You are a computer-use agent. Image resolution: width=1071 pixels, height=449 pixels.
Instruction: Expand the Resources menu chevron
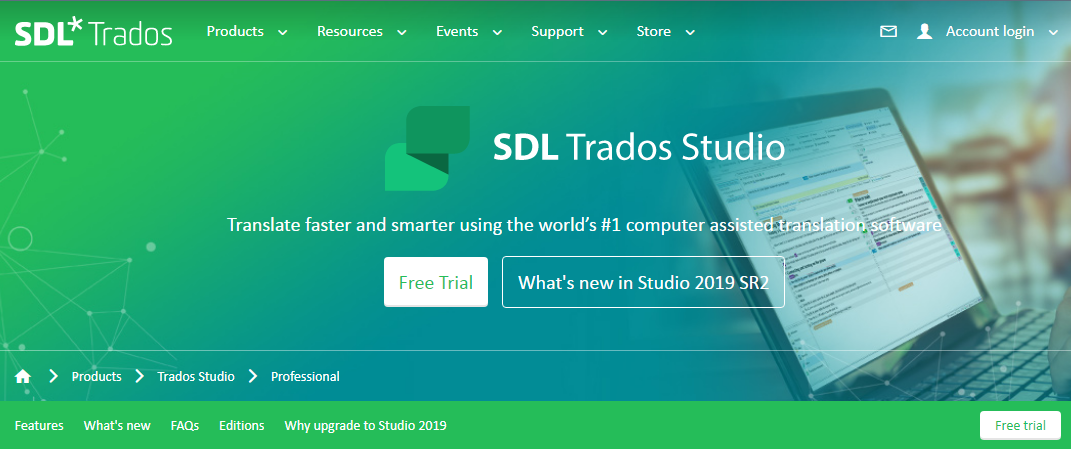(402, 32)
